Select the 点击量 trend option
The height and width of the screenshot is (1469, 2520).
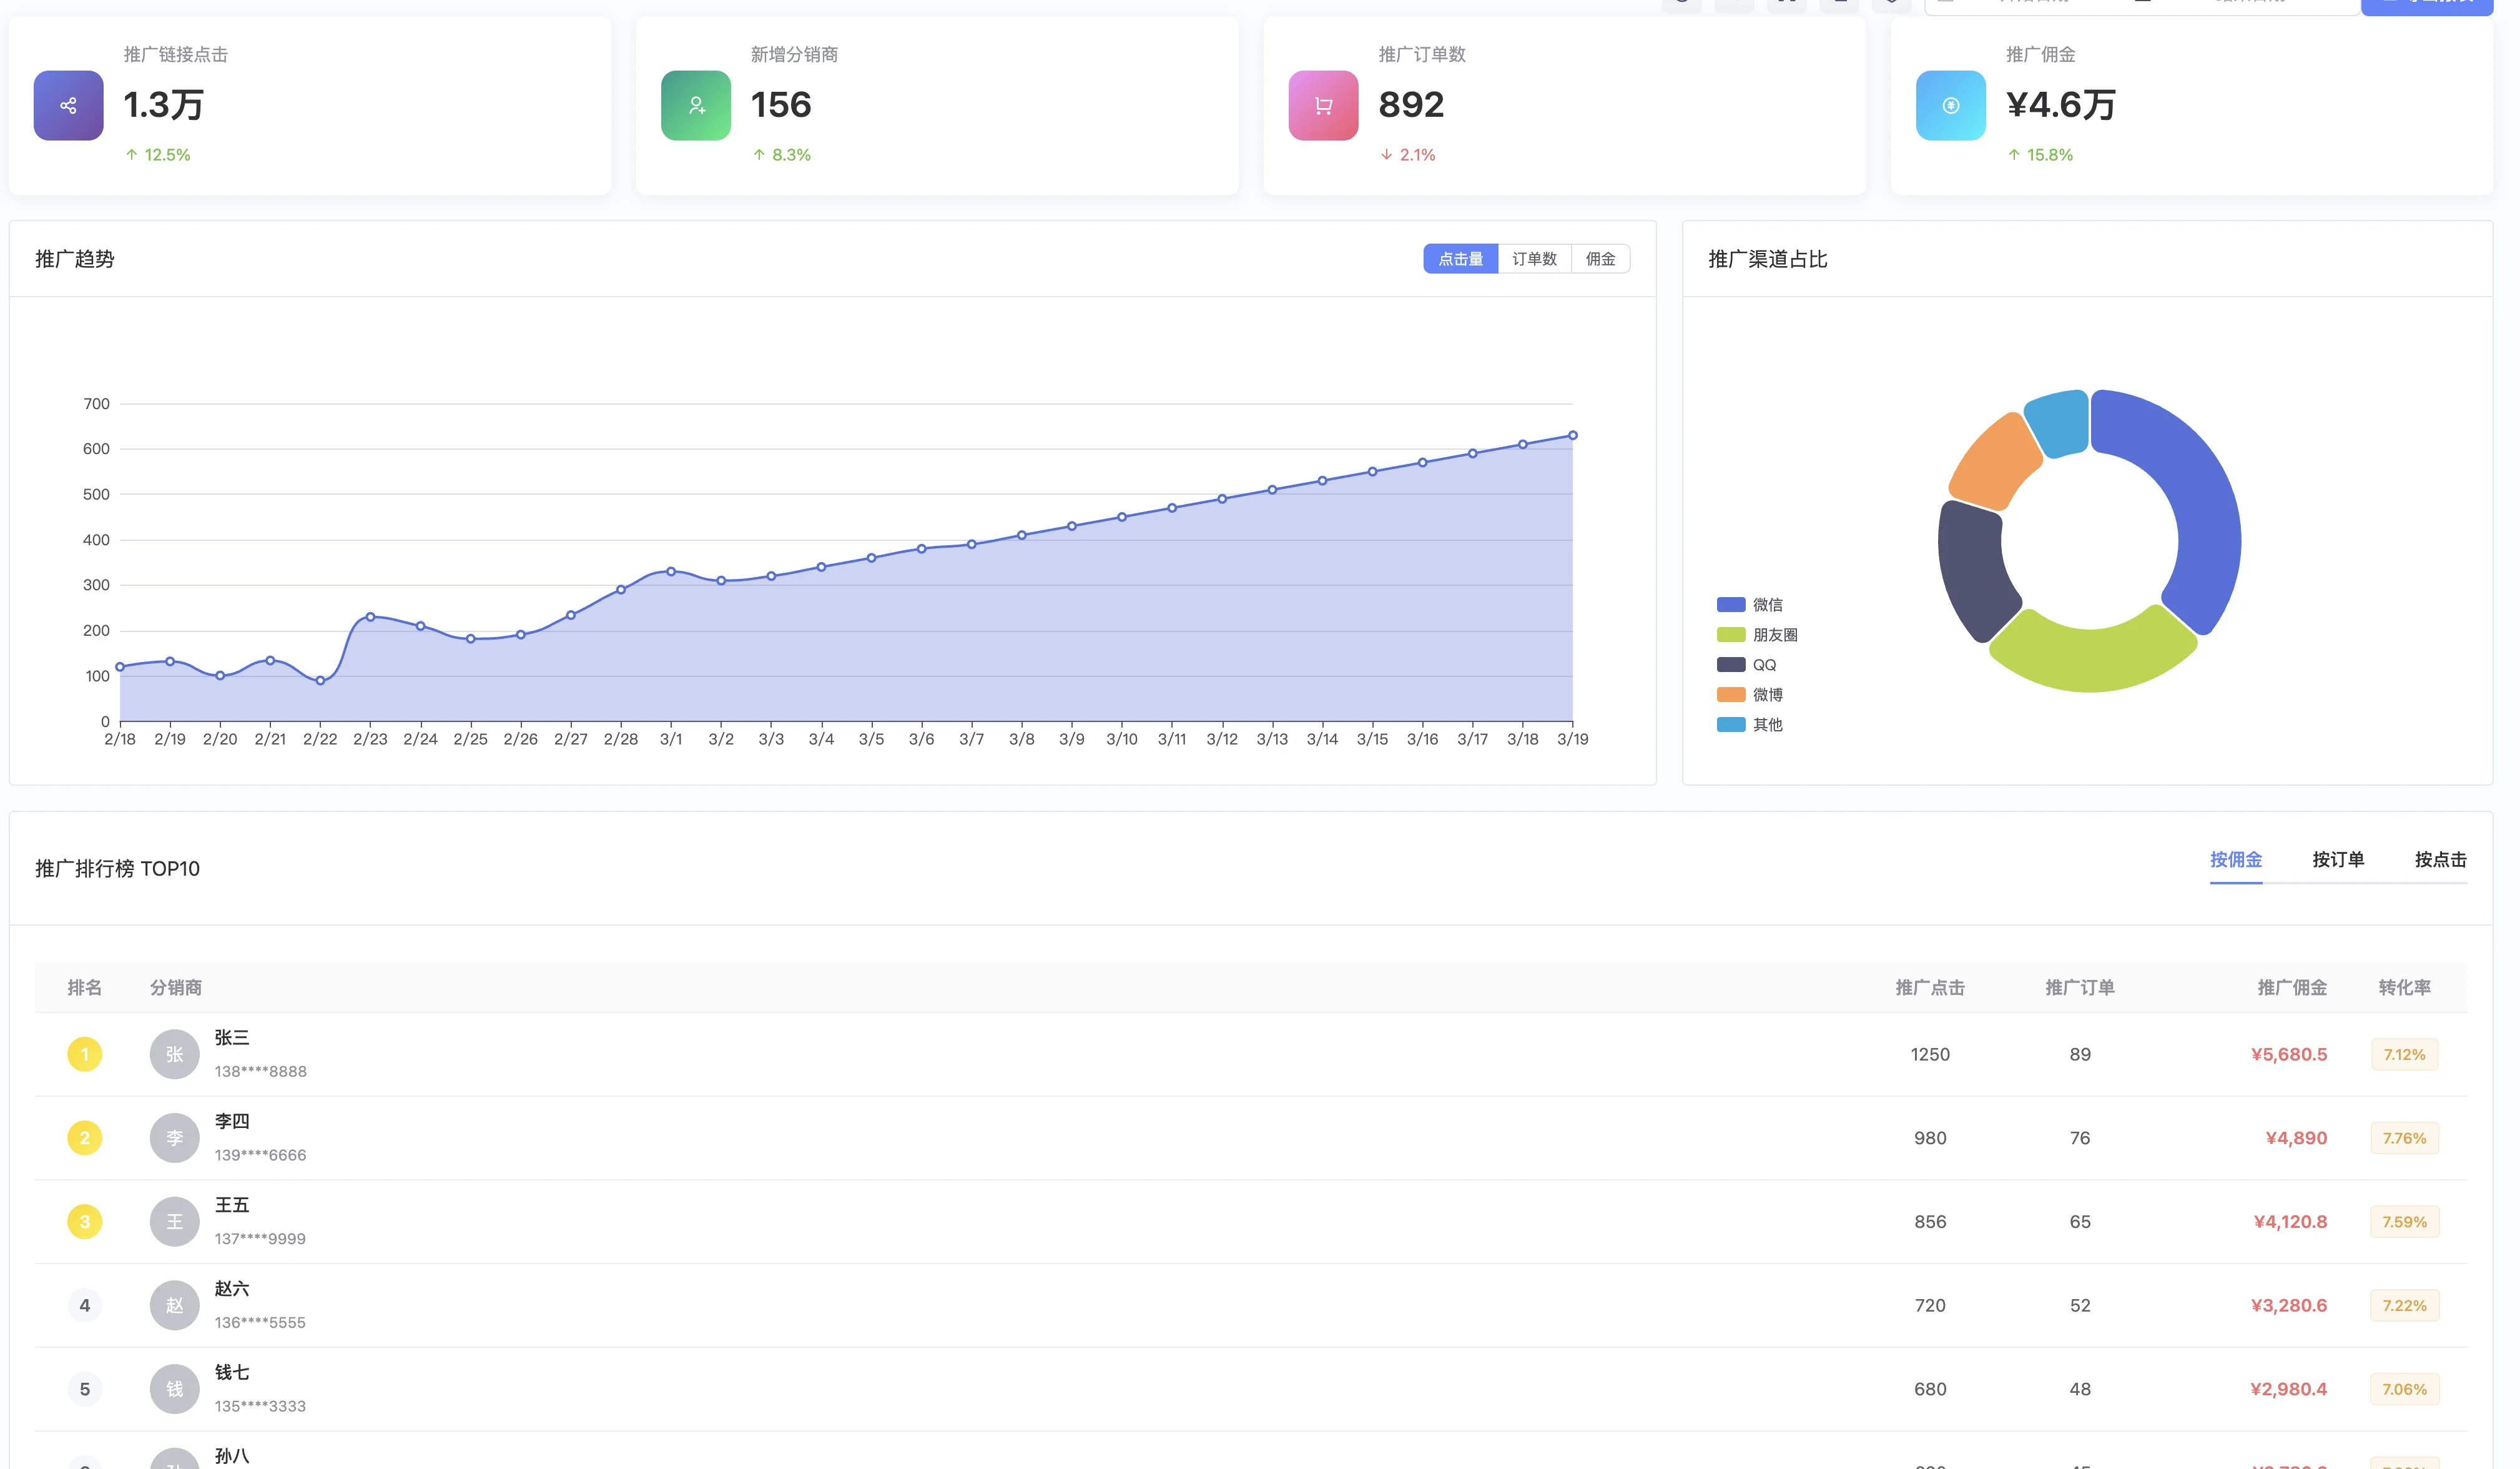pos(1460,259)
